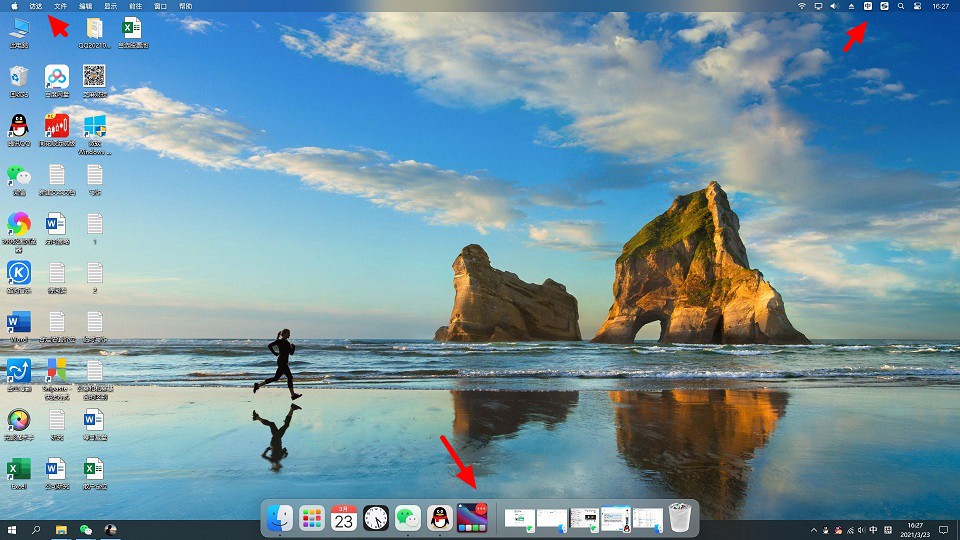Click the Wi-Fi icon in the top menu bar
The height and width of the screenshot is (540, 960).
(801, 6)
